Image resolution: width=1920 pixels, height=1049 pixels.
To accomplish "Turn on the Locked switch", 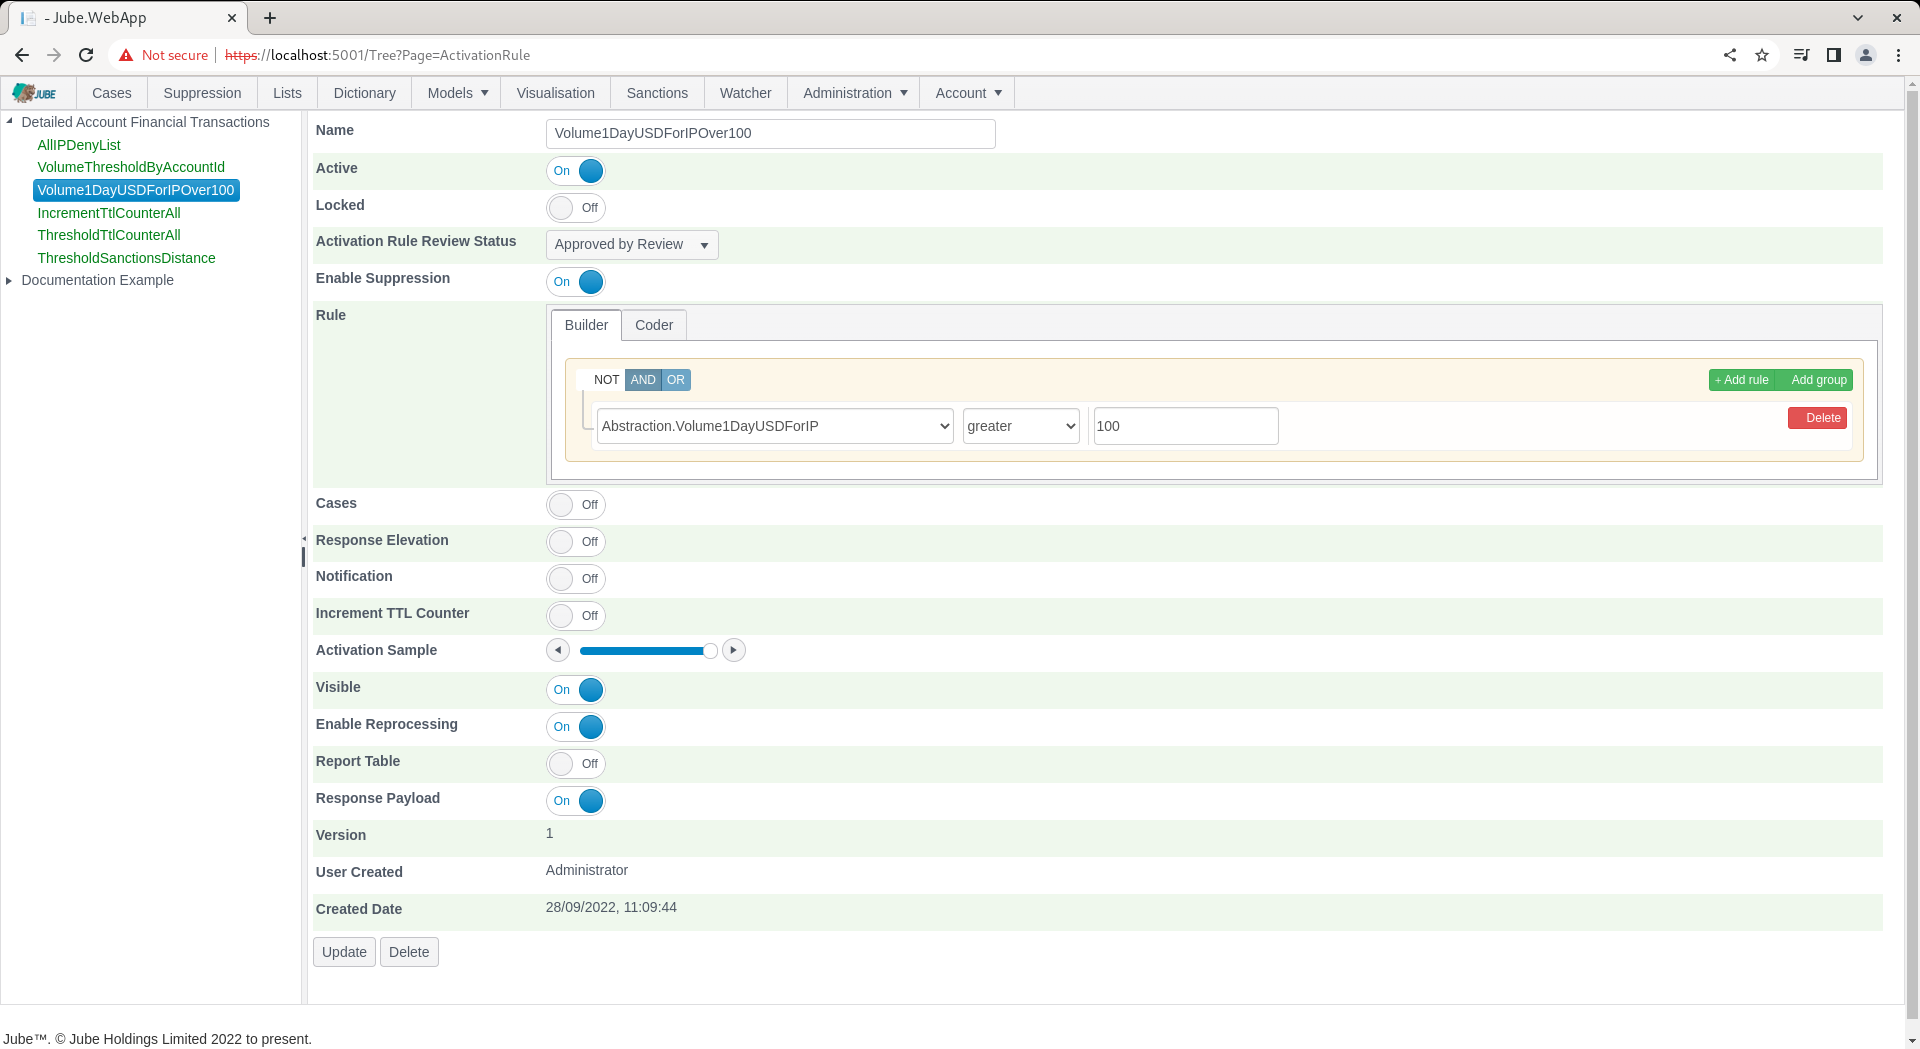I will 576,208.
